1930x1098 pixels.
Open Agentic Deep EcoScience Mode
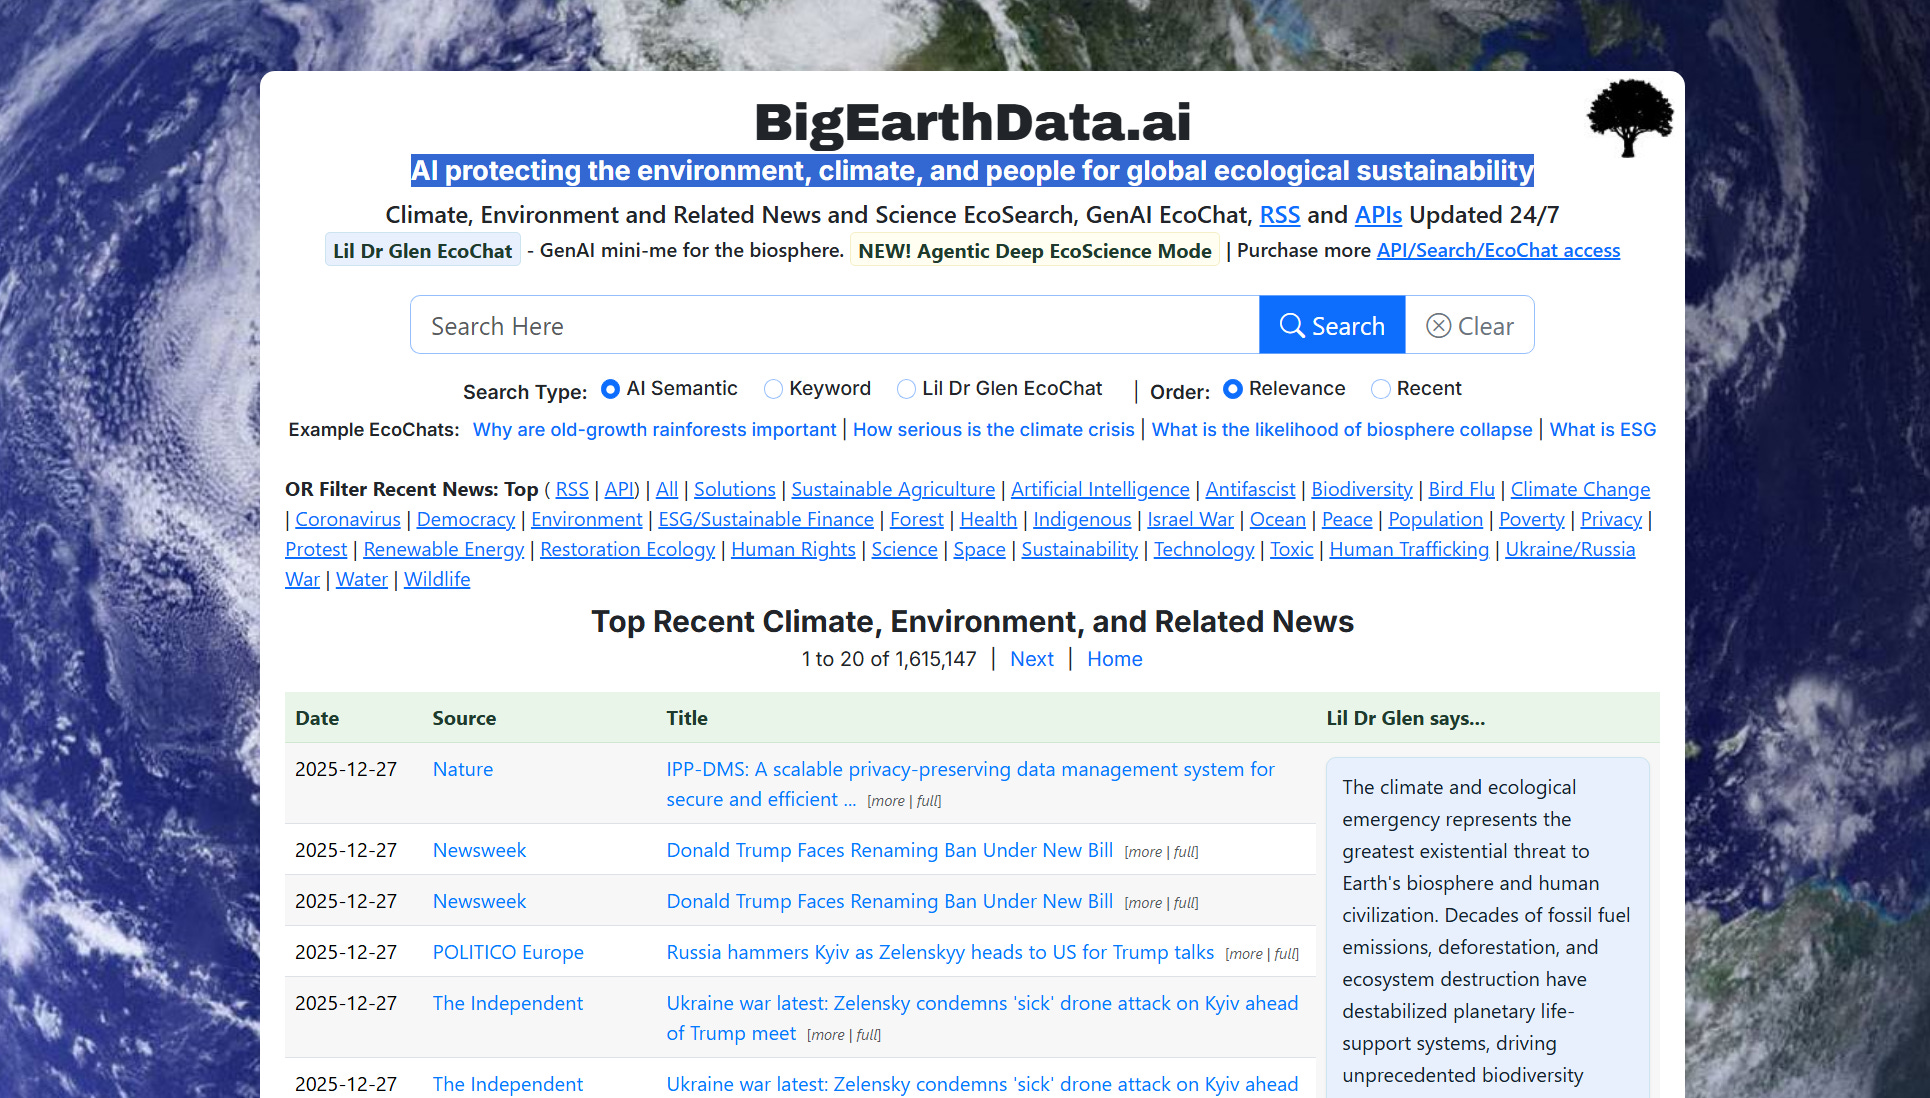point(1034,251)
